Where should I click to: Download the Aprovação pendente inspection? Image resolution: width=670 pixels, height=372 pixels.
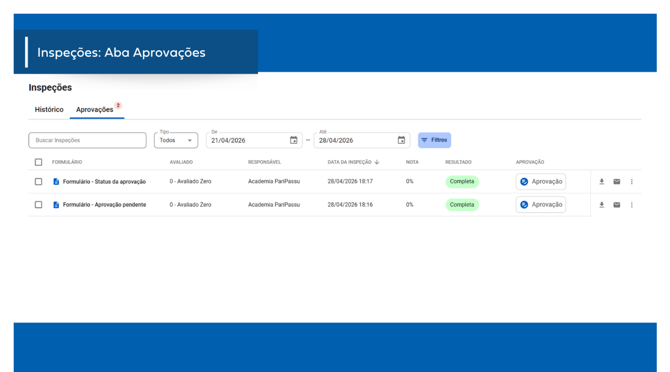[602, 205]
